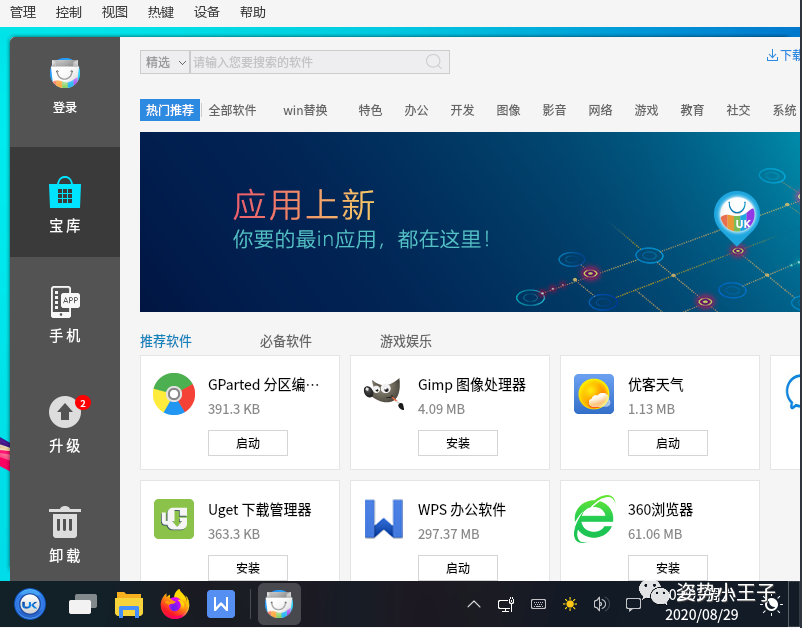Open the 管理 menu

[x=23, y=12]
